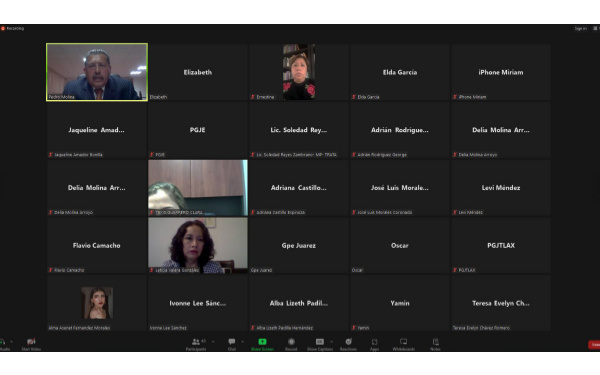Open the View layout icon

[x=595, y=28]
